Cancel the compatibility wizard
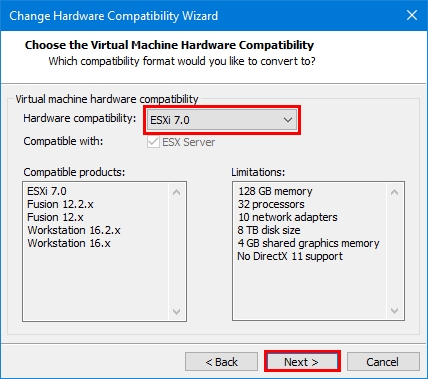428x379 pixels. point(383,362)
